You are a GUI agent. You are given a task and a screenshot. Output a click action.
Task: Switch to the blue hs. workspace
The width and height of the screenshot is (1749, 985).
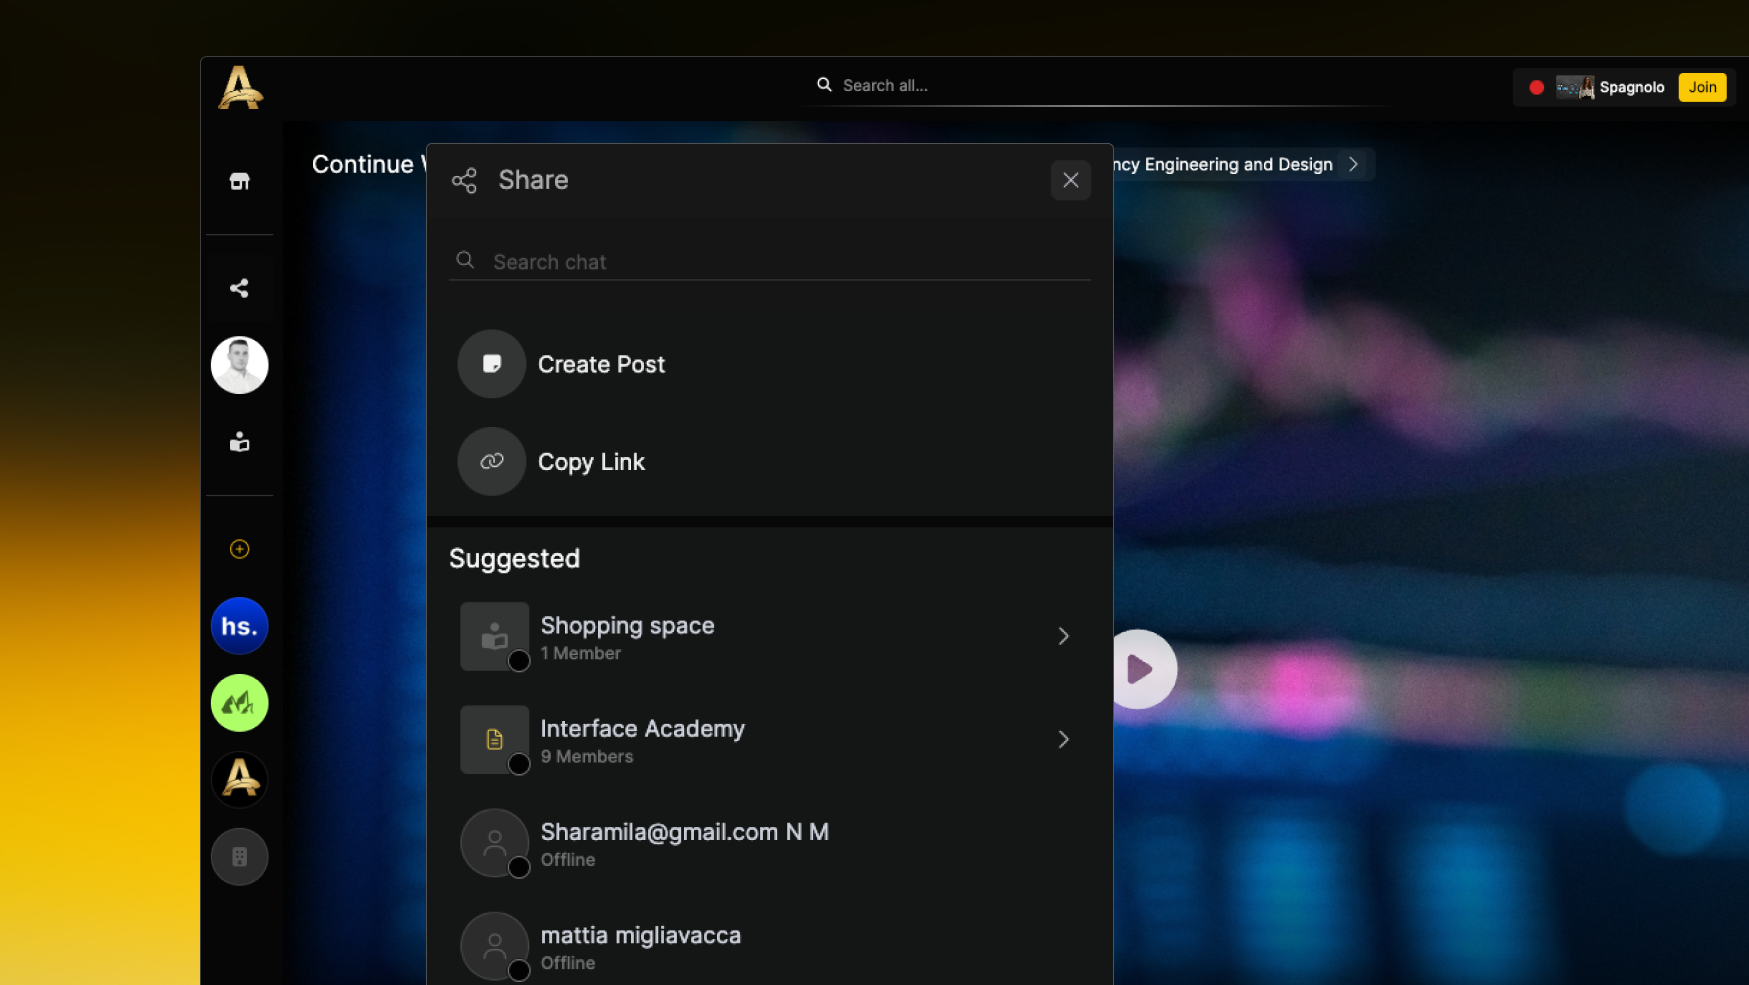click(x=239, y=626)
